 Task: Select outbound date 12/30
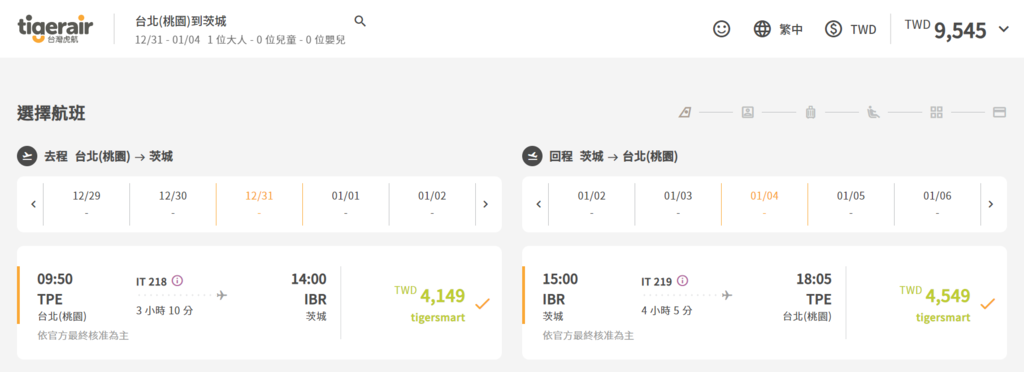[173, 204]
